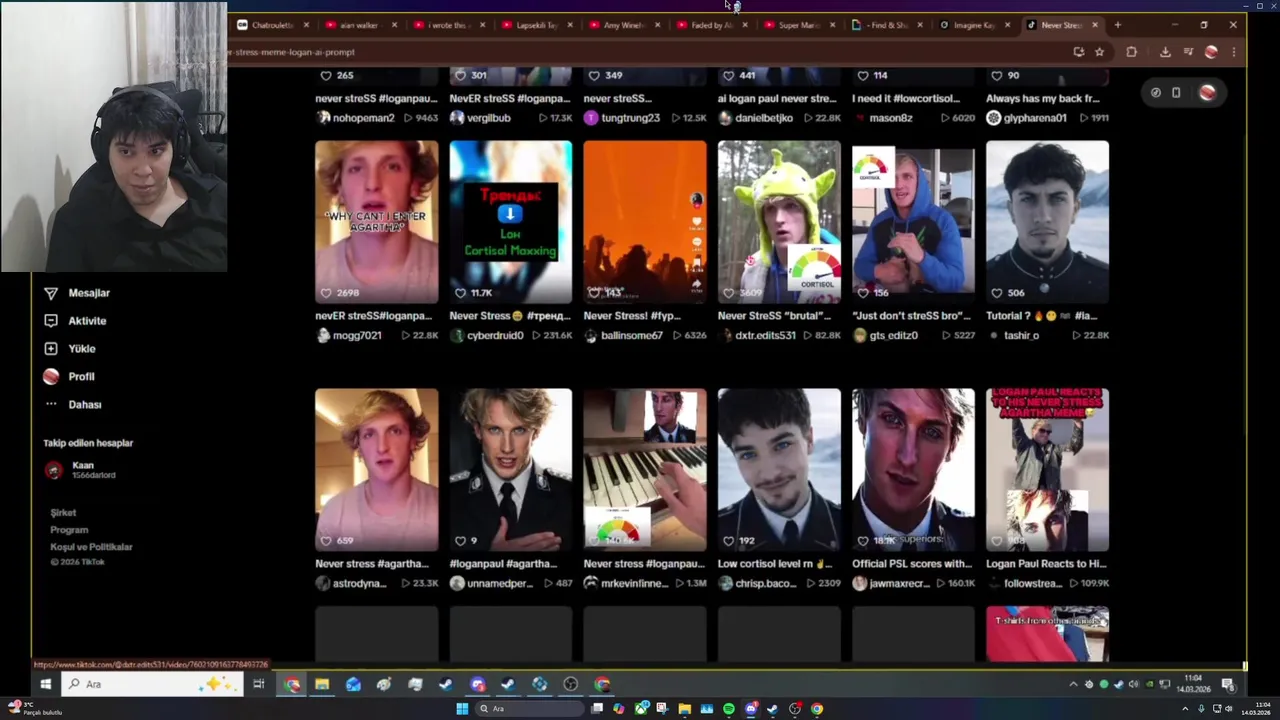Click the install app icon in address bar
The width and height of the screenshot is (1280, 720).
pyautogui.click(x=1078, y=52)
